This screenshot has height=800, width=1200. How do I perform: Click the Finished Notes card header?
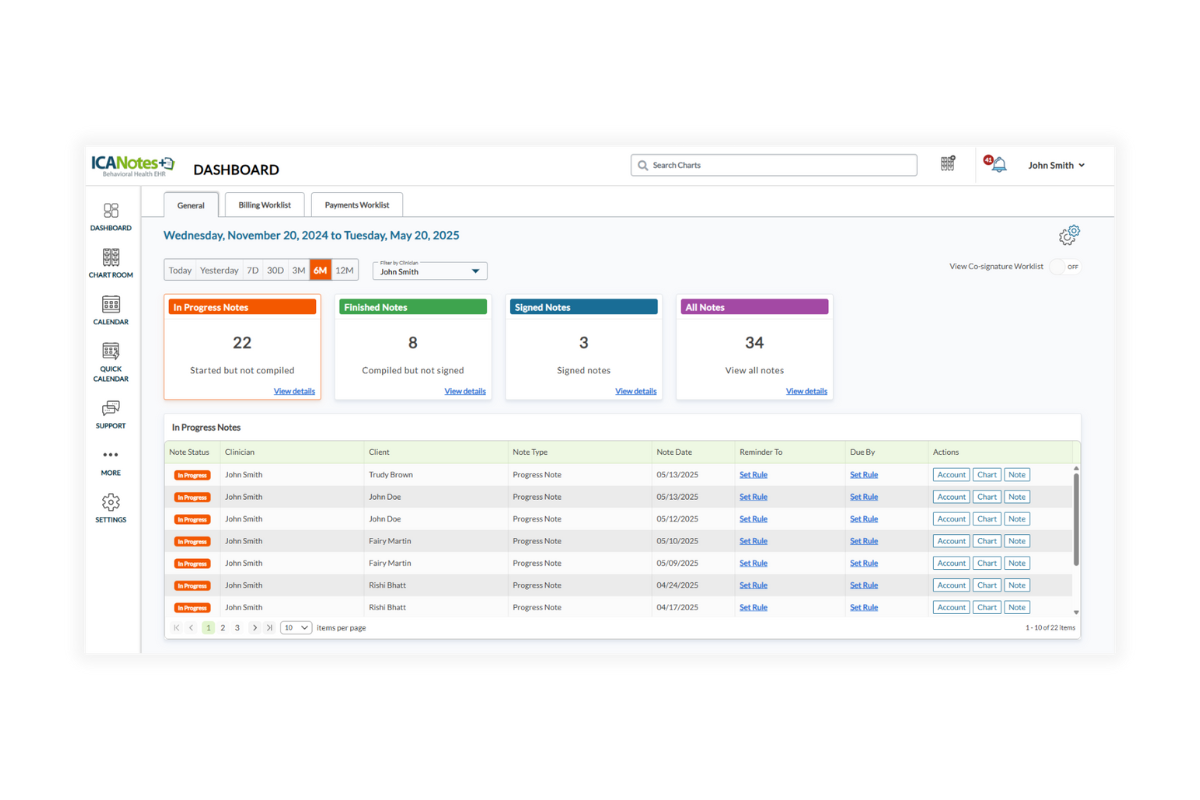click(413, 307)
